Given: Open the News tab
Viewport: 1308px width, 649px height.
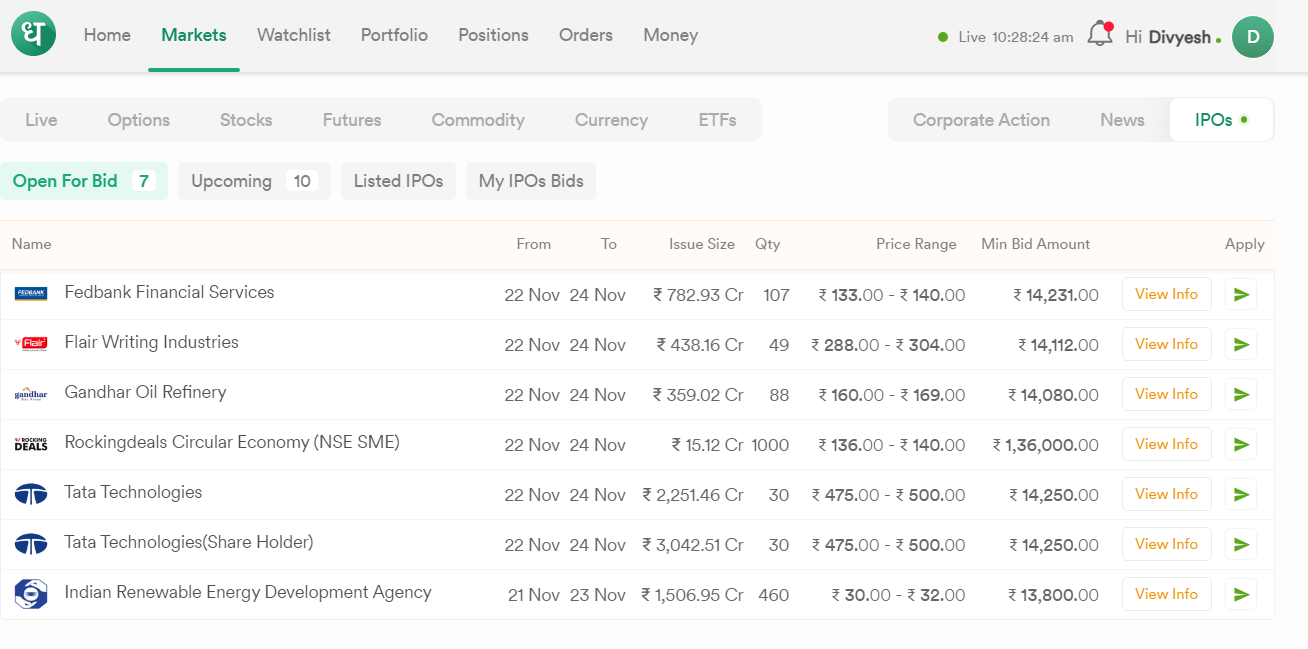Looking at the screenshot, I should 1122,120.
